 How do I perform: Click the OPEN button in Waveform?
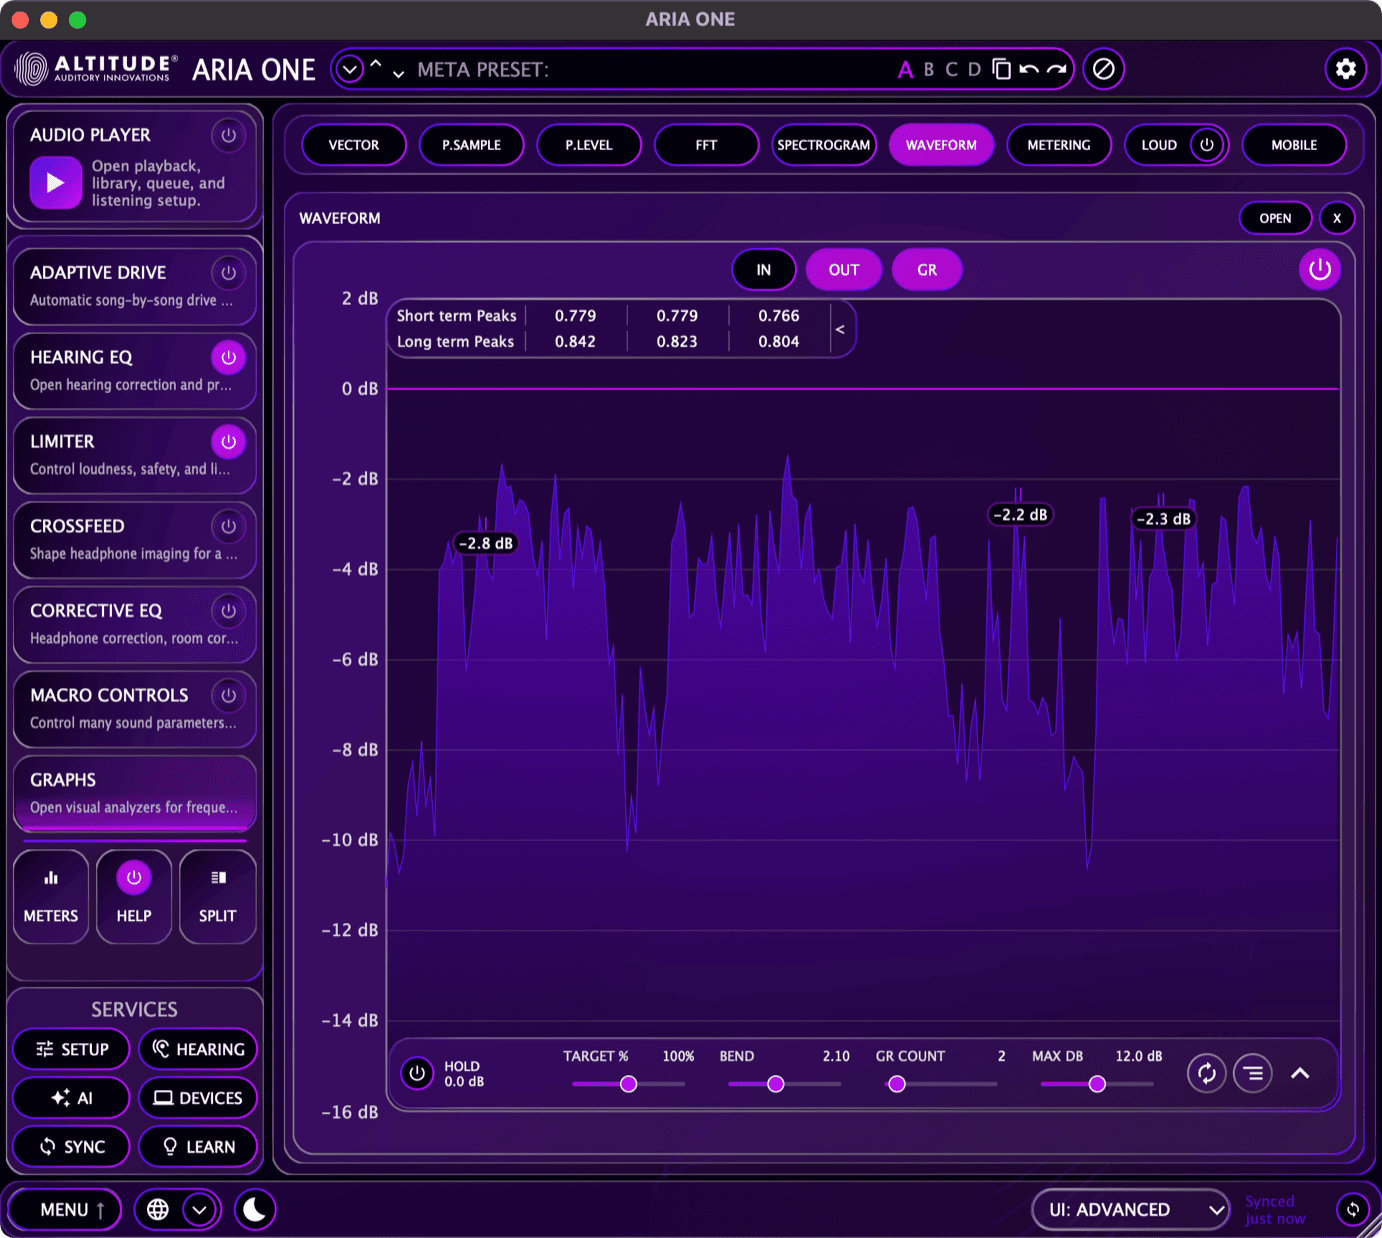pyautogui.click(x=1275, y=218)
